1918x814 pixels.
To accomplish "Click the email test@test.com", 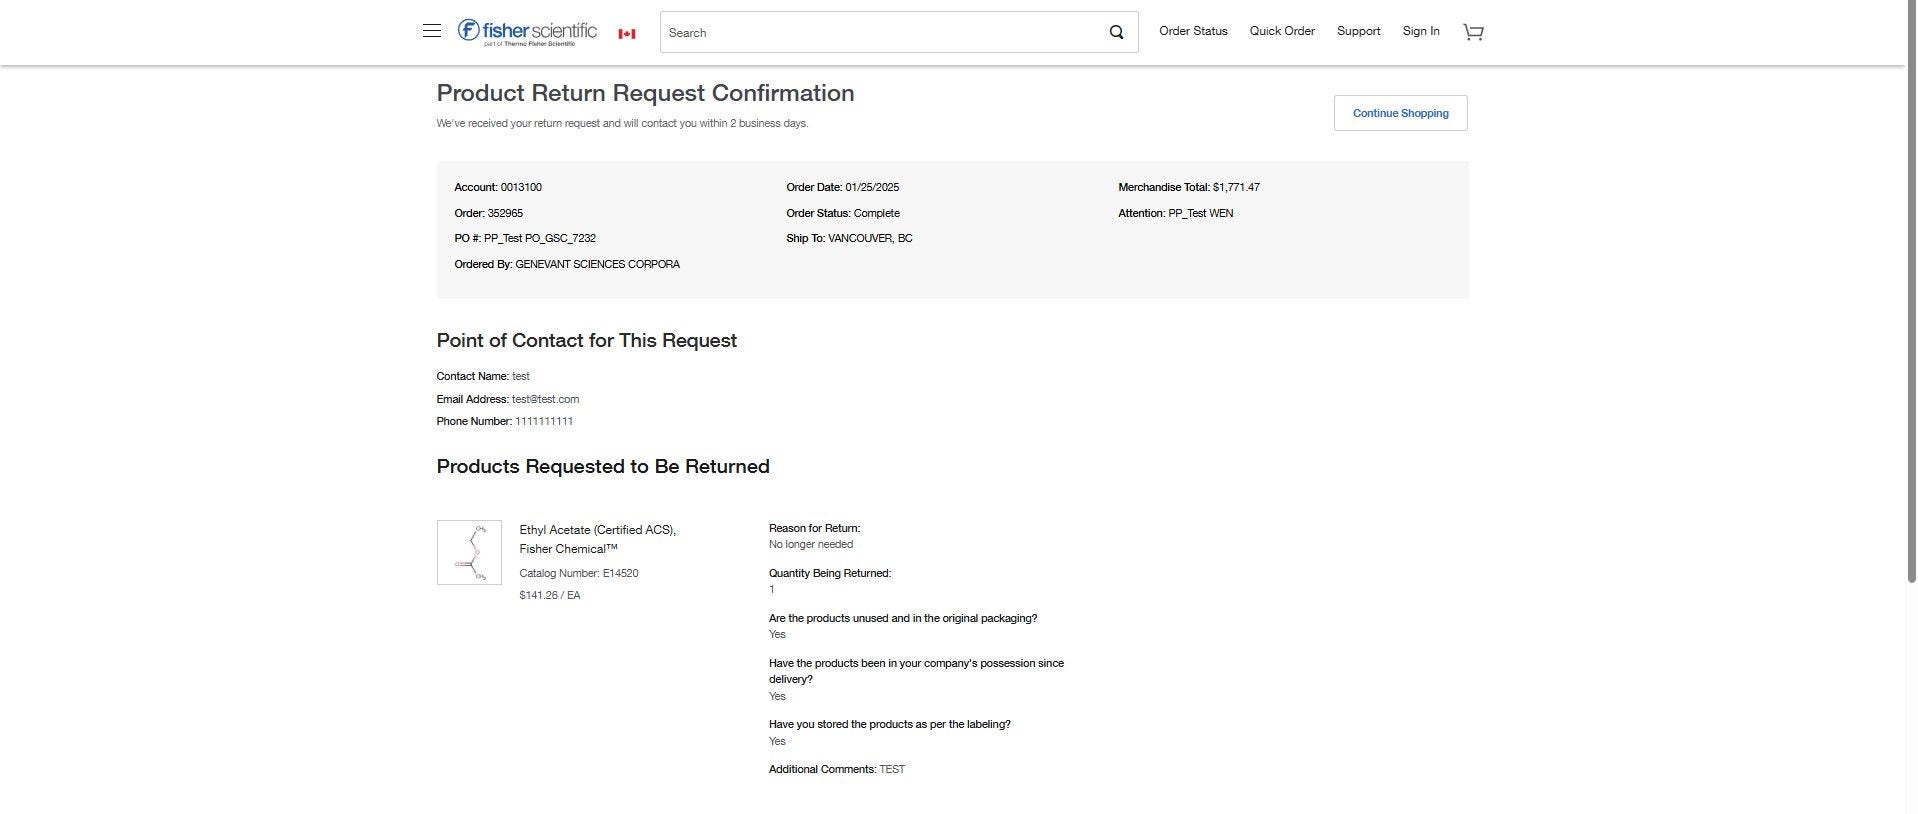I will (545, 399).
